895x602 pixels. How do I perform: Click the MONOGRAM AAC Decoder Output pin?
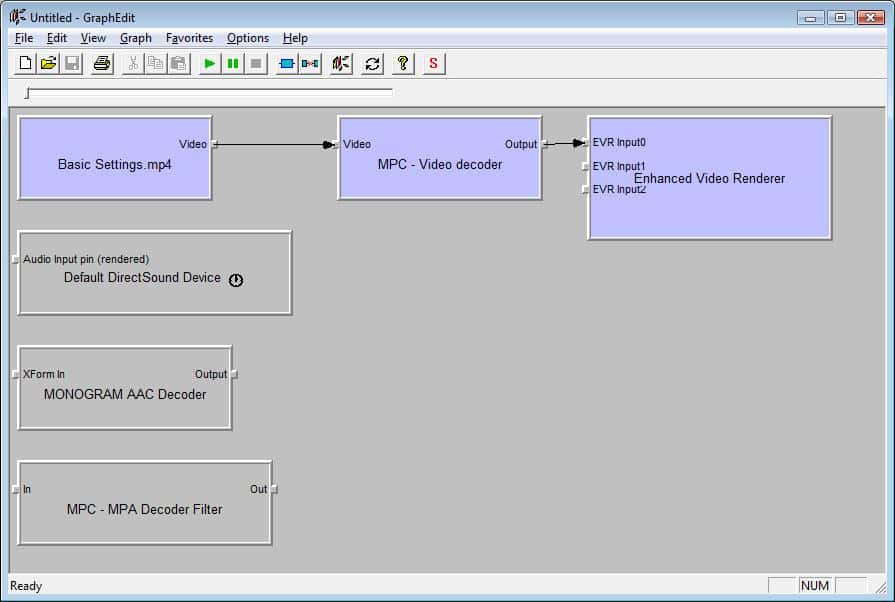(x=234, y=374)
